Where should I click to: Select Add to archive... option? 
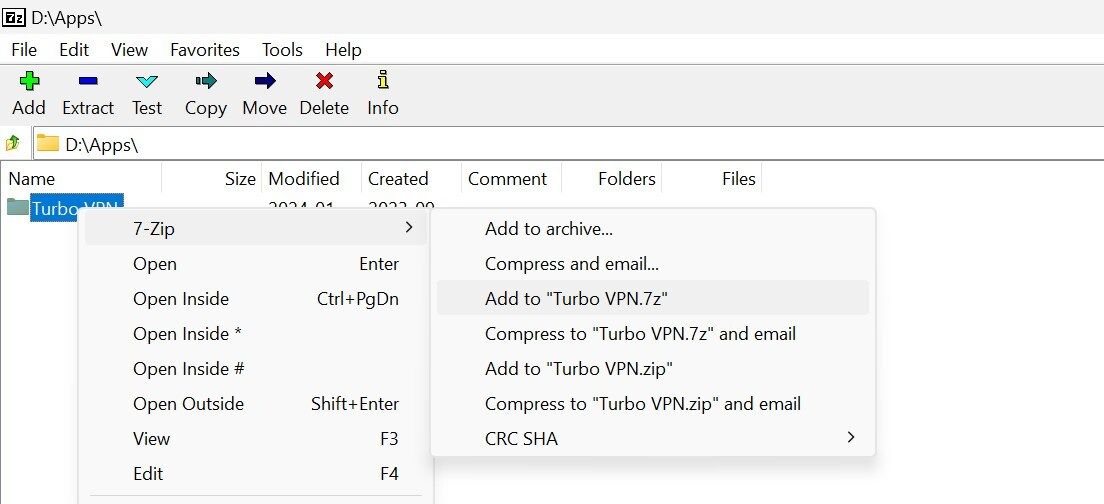click(653, 229)
